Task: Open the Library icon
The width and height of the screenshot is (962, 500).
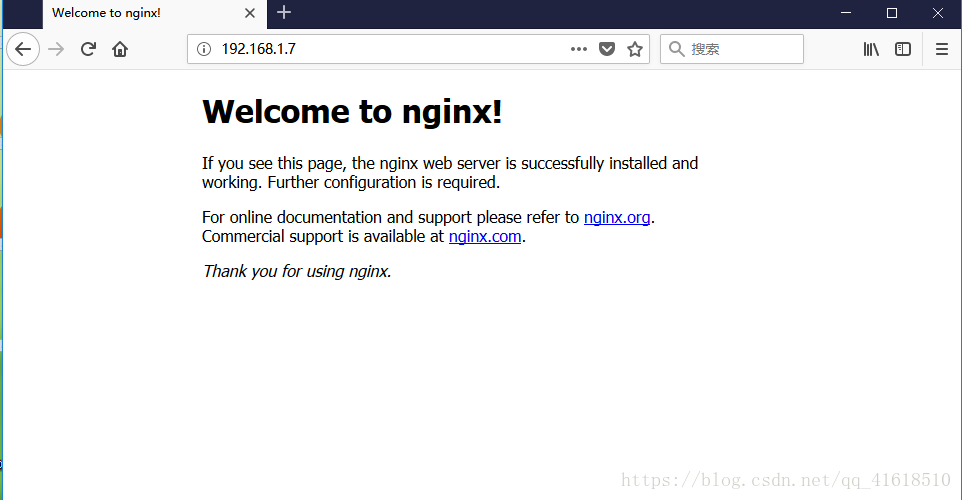Action: pos(871,49)
